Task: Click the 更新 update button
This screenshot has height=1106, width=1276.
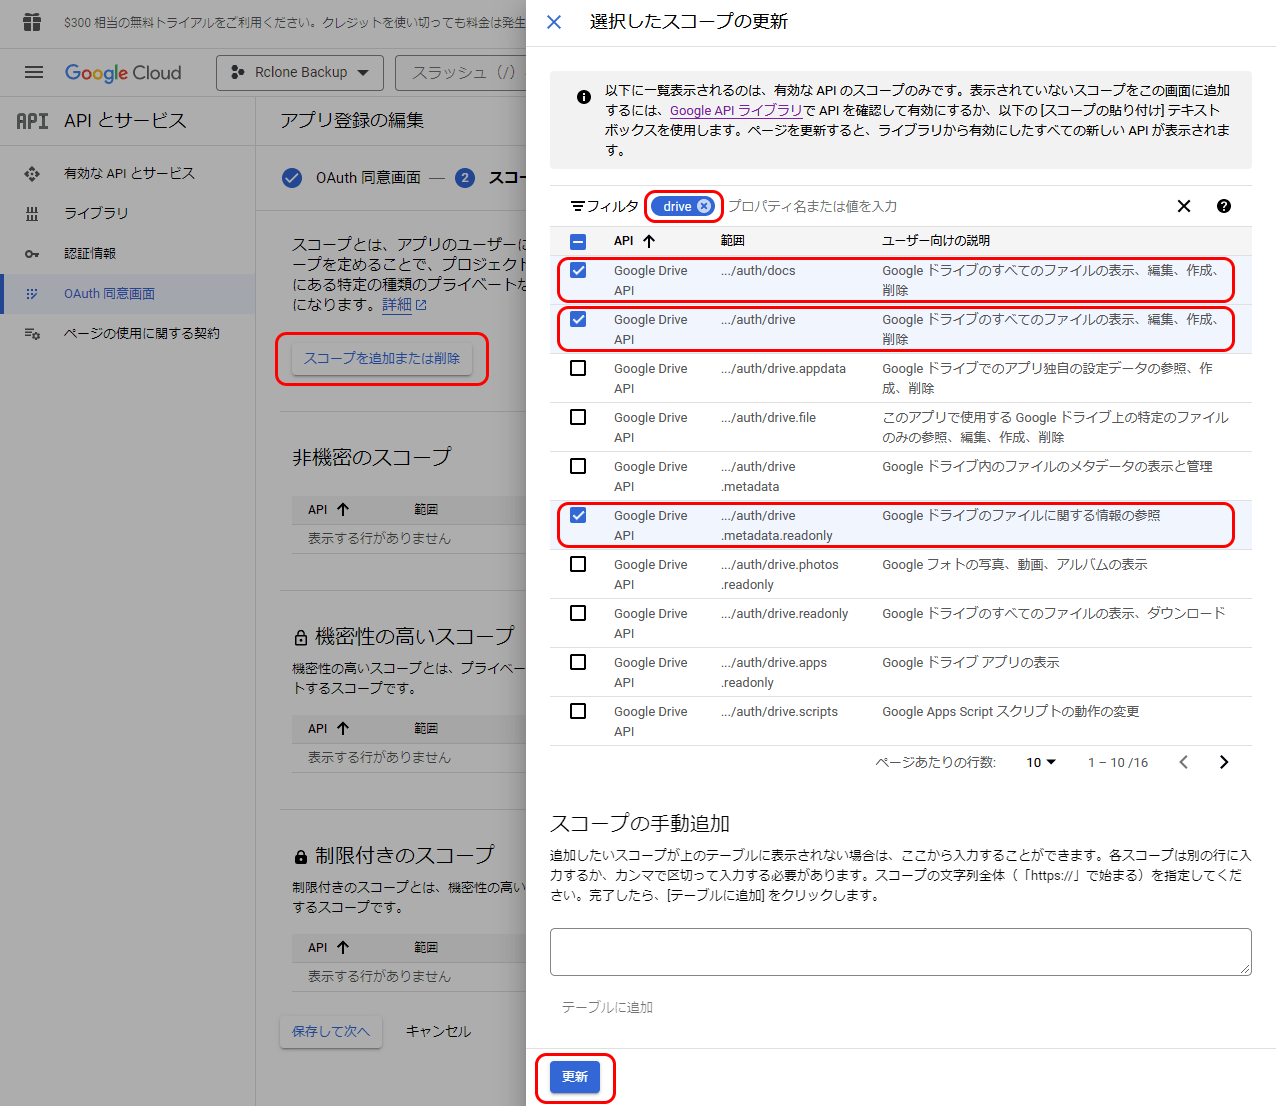Action: click(x=575, y=1077)
